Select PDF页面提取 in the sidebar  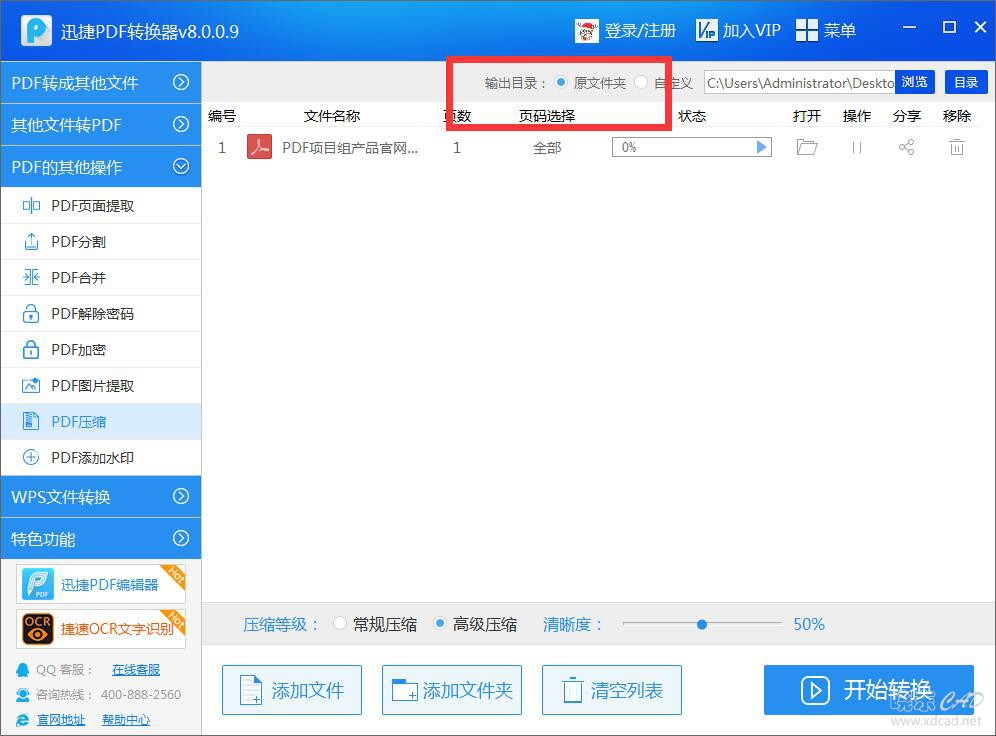pyautogui.click(x=101, y=206)
